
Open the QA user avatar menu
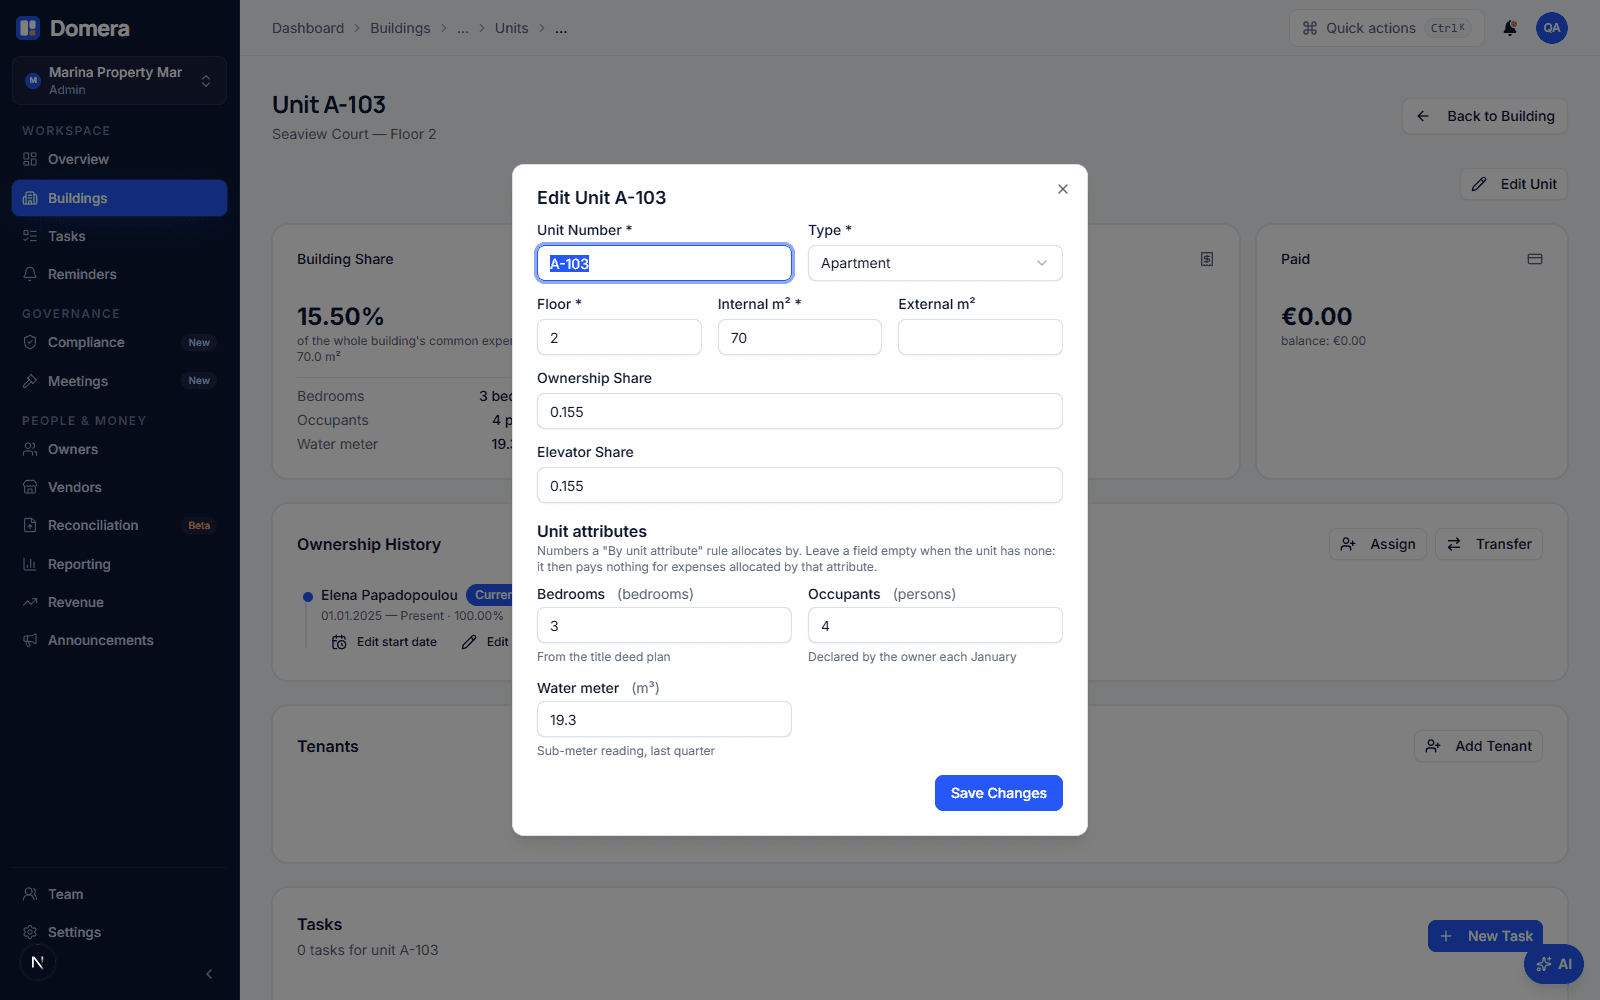click(x=1552, y=28)
